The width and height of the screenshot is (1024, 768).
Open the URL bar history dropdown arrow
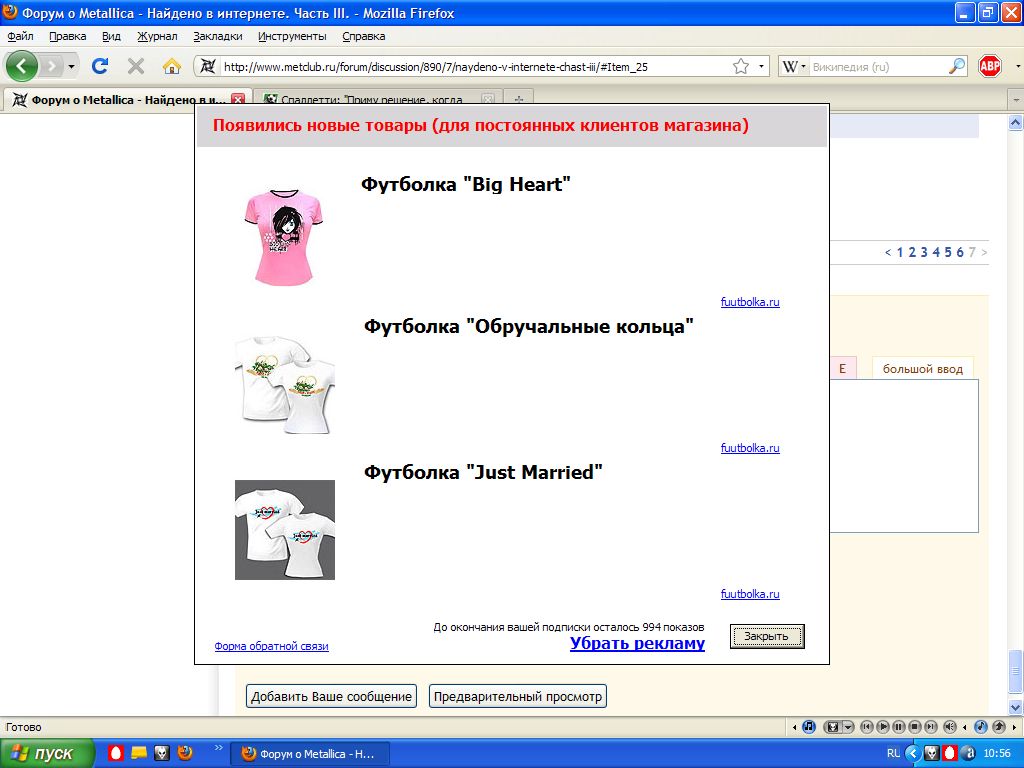(762, 67)
